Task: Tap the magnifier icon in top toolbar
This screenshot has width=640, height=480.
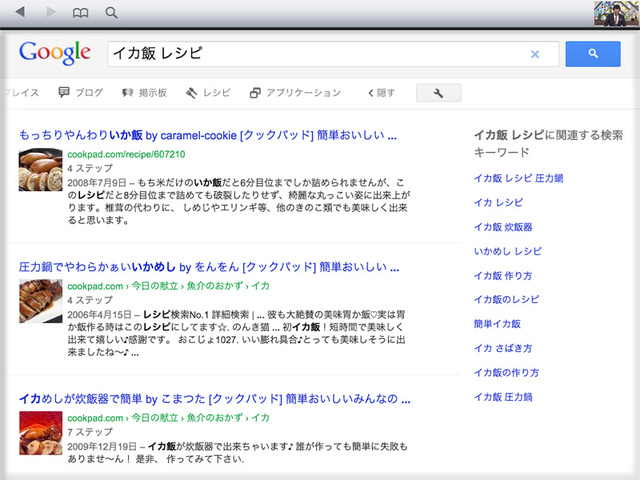Action: 111,13
